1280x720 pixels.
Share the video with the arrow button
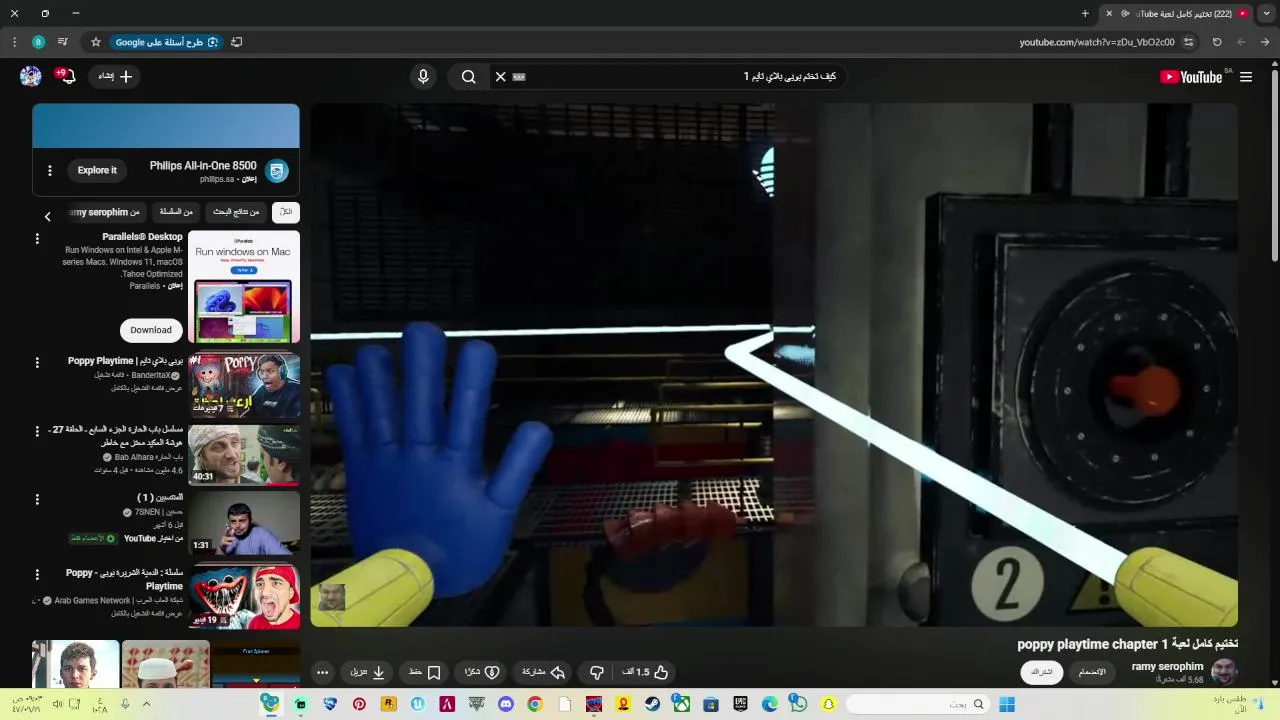click(x=544, y=673)
